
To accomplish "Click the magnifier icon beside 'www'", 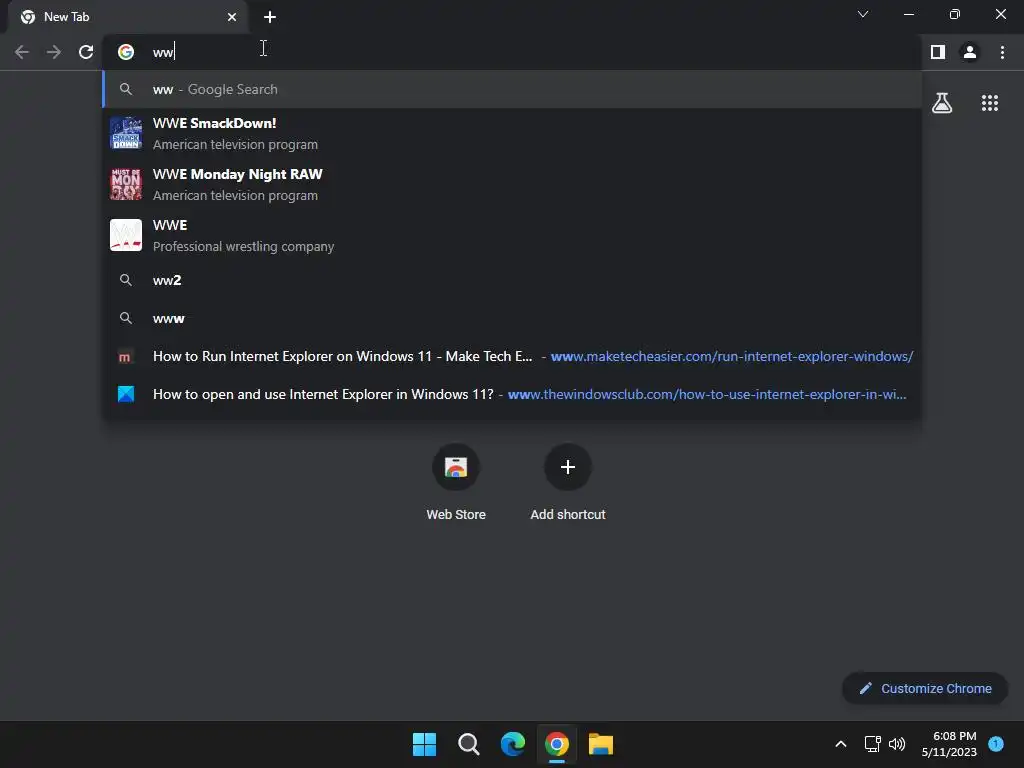I will click(126, 318).
